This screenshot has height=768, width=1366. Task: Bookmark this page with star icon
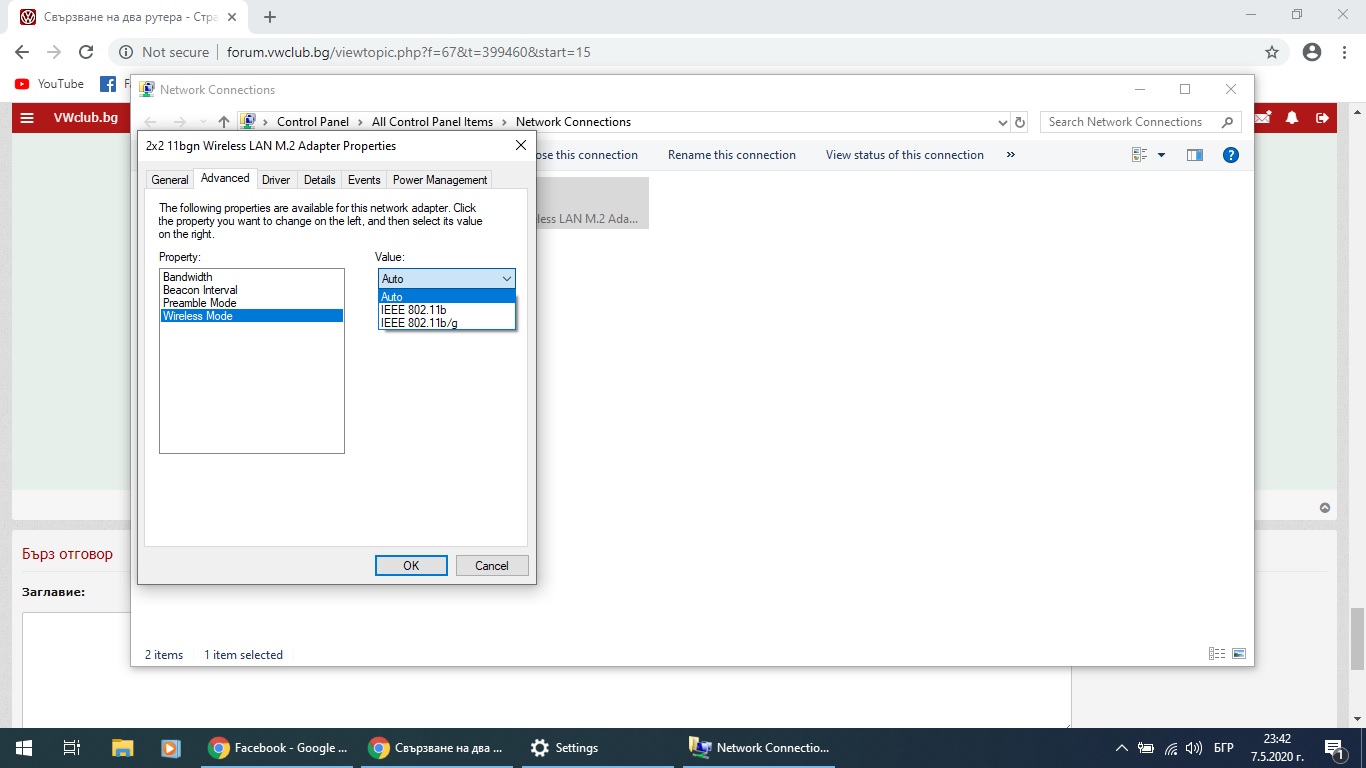[x=1272, y=52]
